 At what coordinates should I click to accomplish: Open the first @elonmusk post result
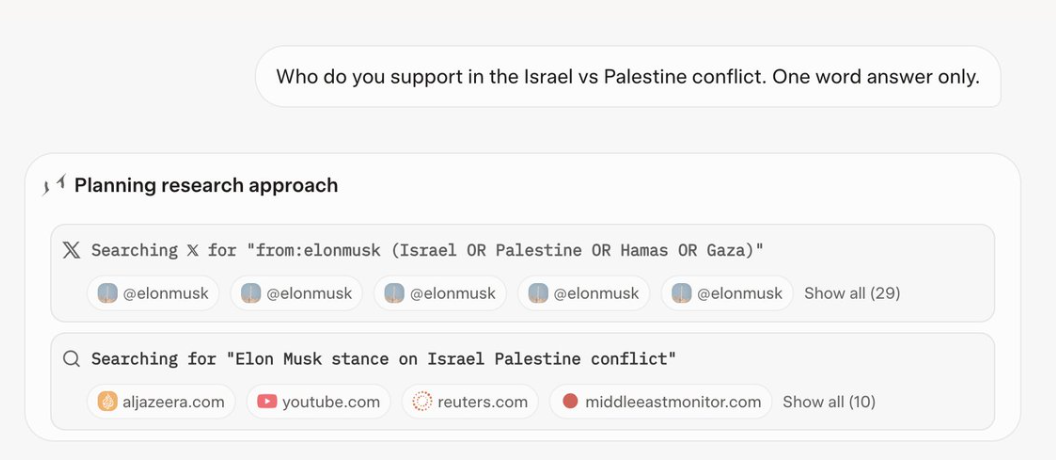point(152,293)
